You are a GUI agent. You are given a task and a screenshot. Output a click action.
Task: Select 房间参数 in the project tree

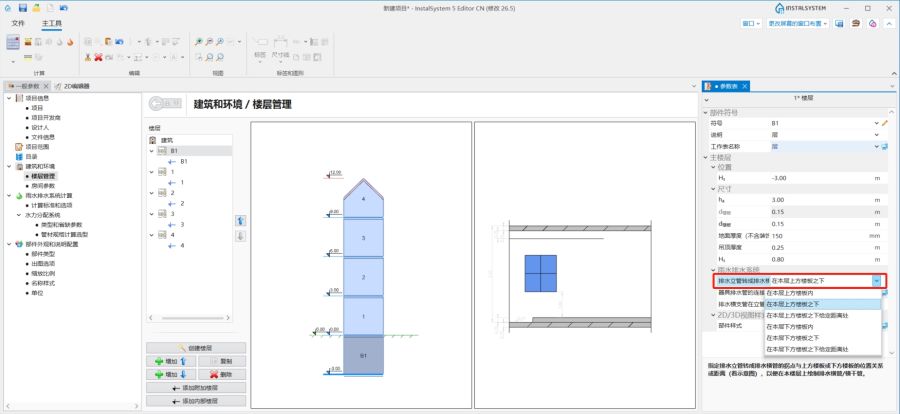[44, 185]
